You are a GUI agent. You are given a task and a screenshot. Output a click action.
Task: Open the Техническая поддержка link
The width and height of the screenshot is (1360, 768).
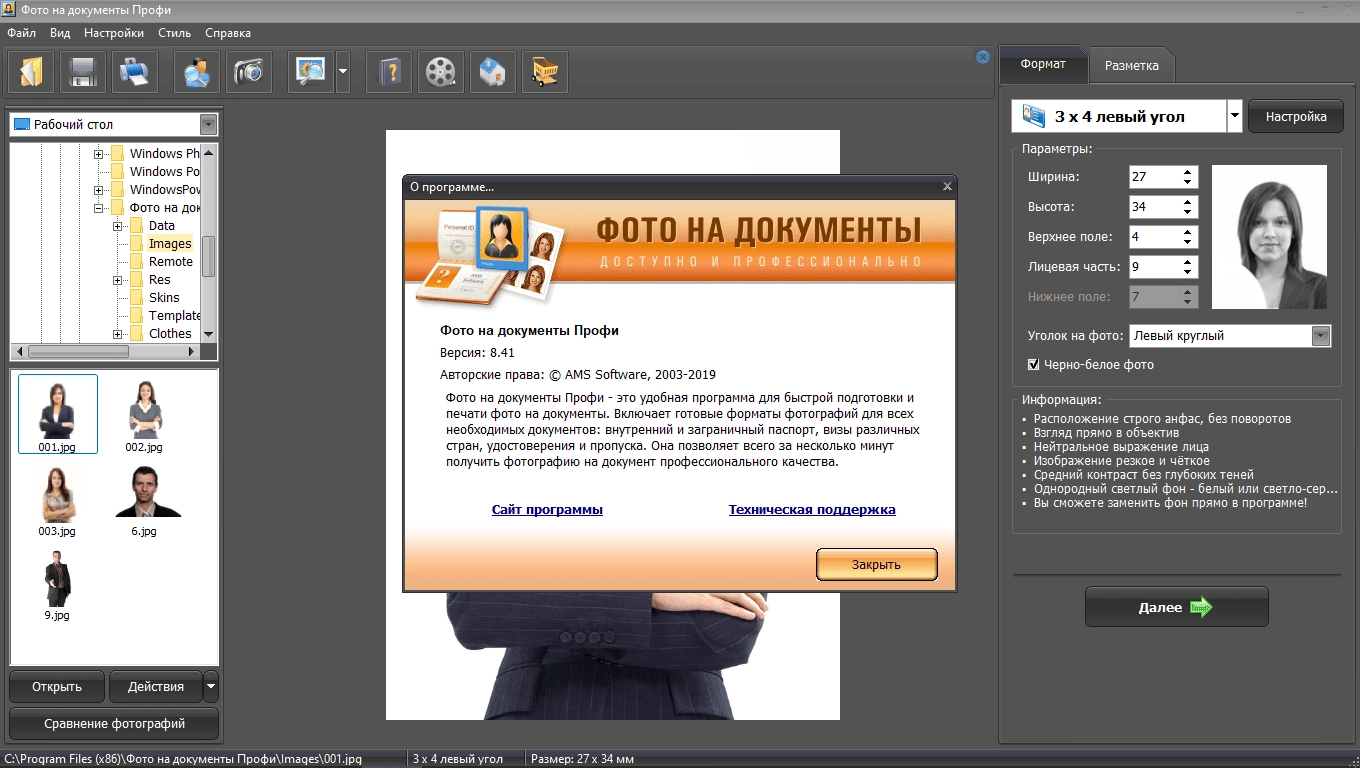[812, 509]
